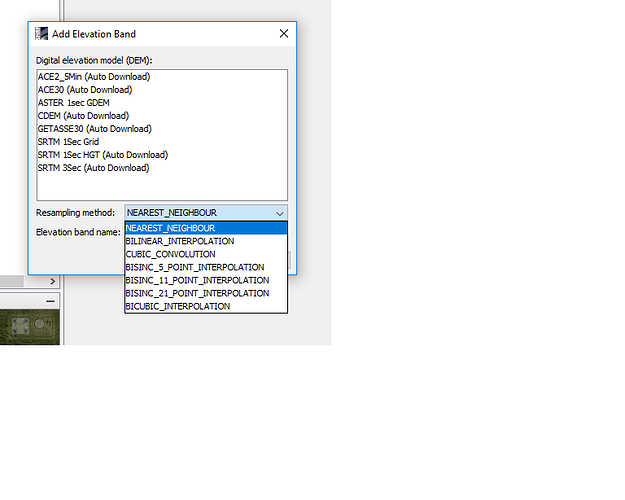Select ASTER 1sec GDEM entry
Screen dimensions: 625x500
coord(162,103)
